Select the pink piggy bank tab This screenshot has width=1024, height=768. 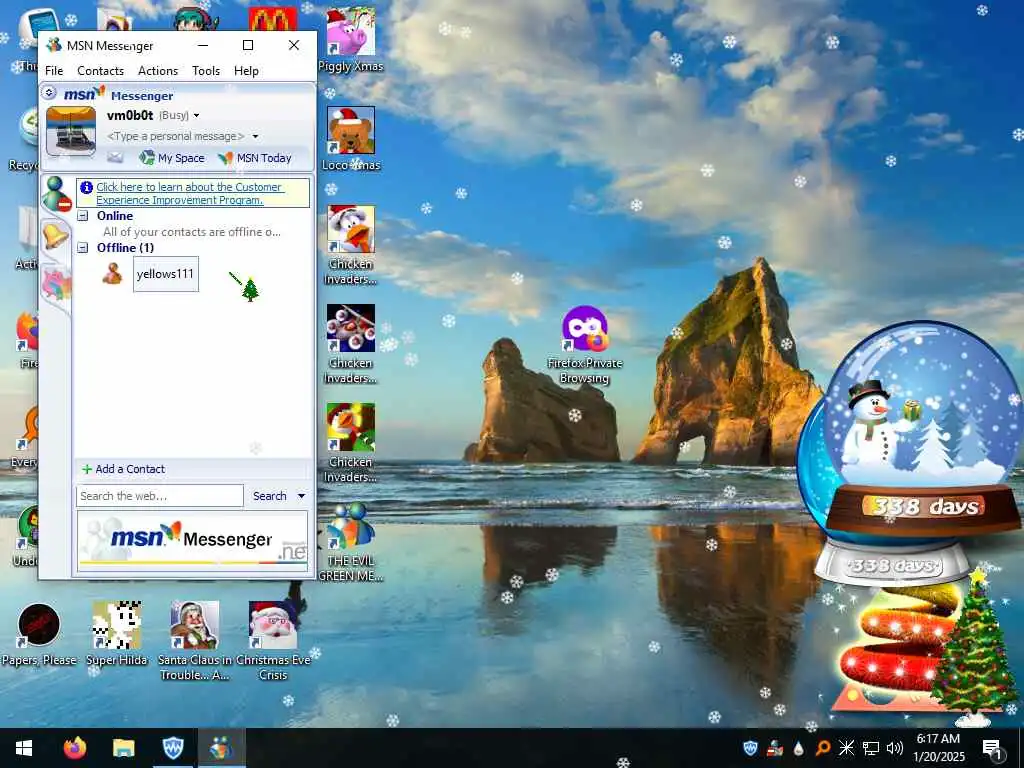pos(56,285)
